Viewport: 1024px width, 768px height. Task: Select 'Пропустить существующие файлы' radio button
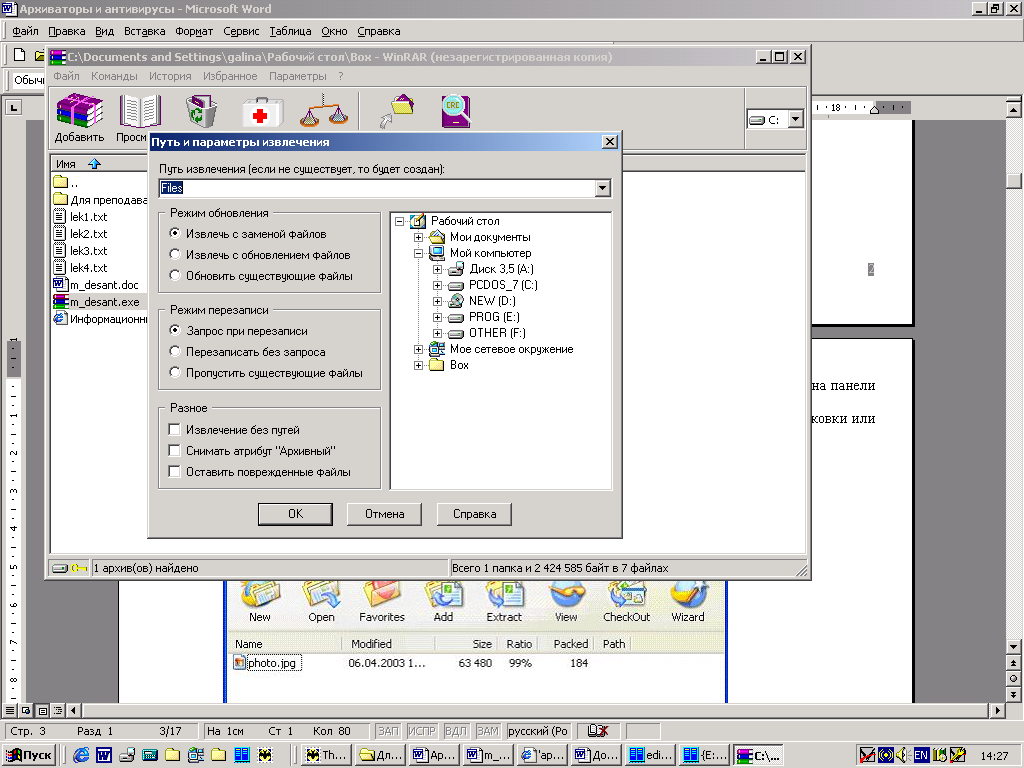click(x=174, y=372)
